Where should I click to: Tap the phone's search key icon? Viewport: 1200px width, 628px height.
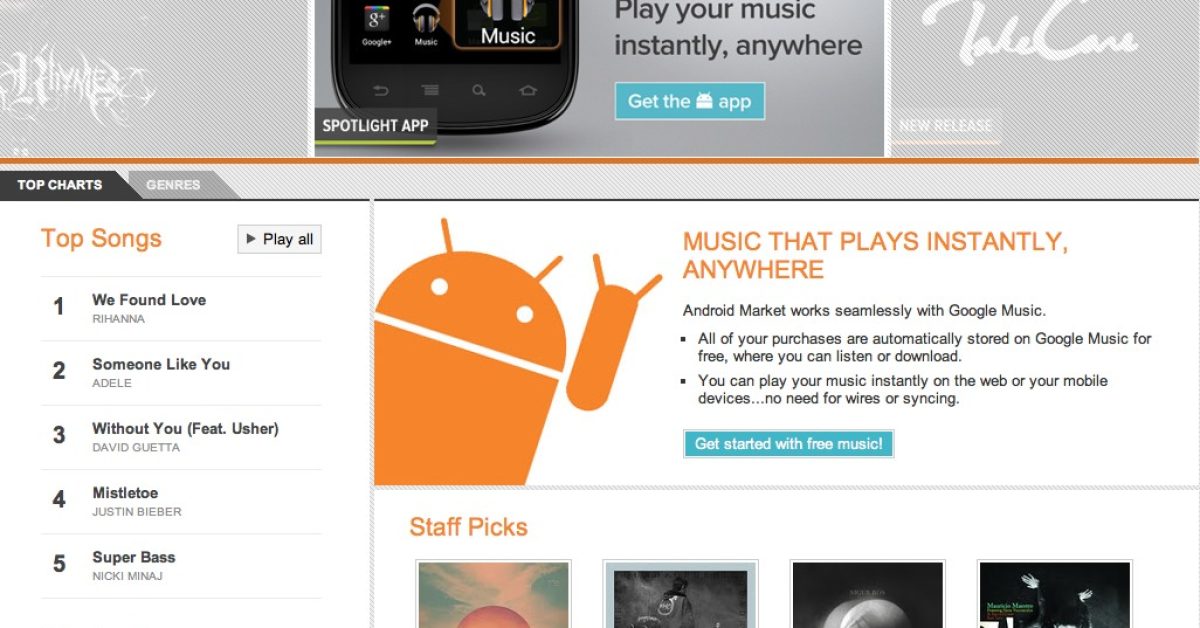pos(479,91)
